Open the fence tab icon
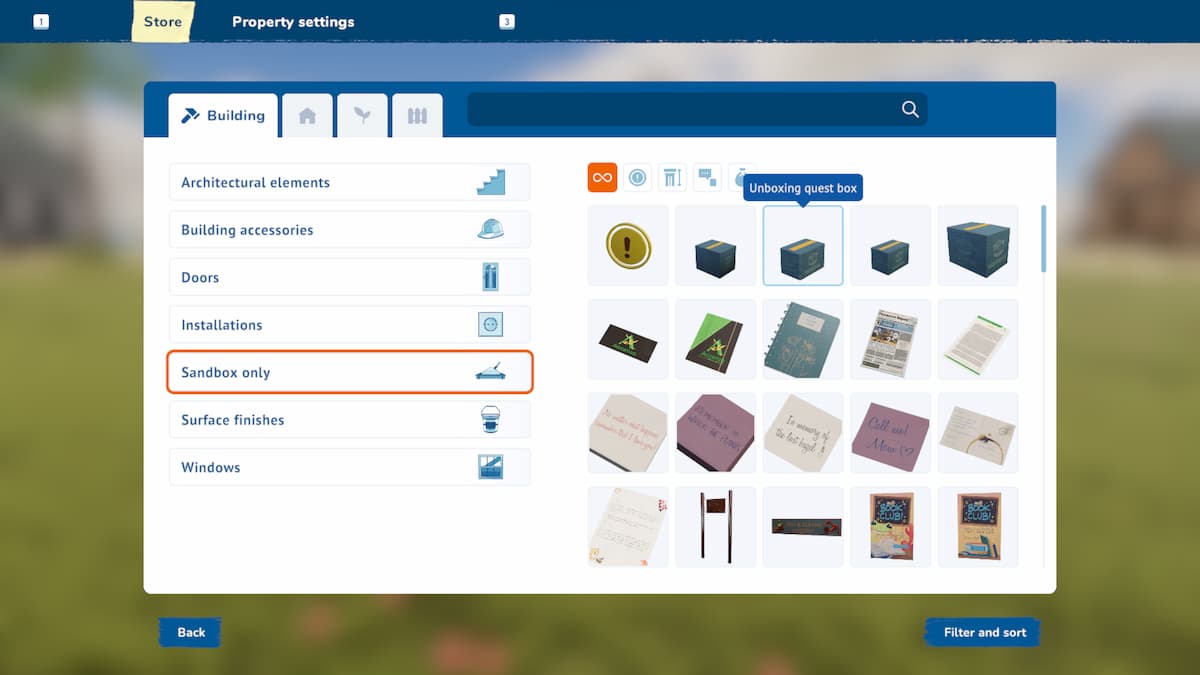This screenshot has width=1200, height=675. pyautogui.click(x=417, y=116)
